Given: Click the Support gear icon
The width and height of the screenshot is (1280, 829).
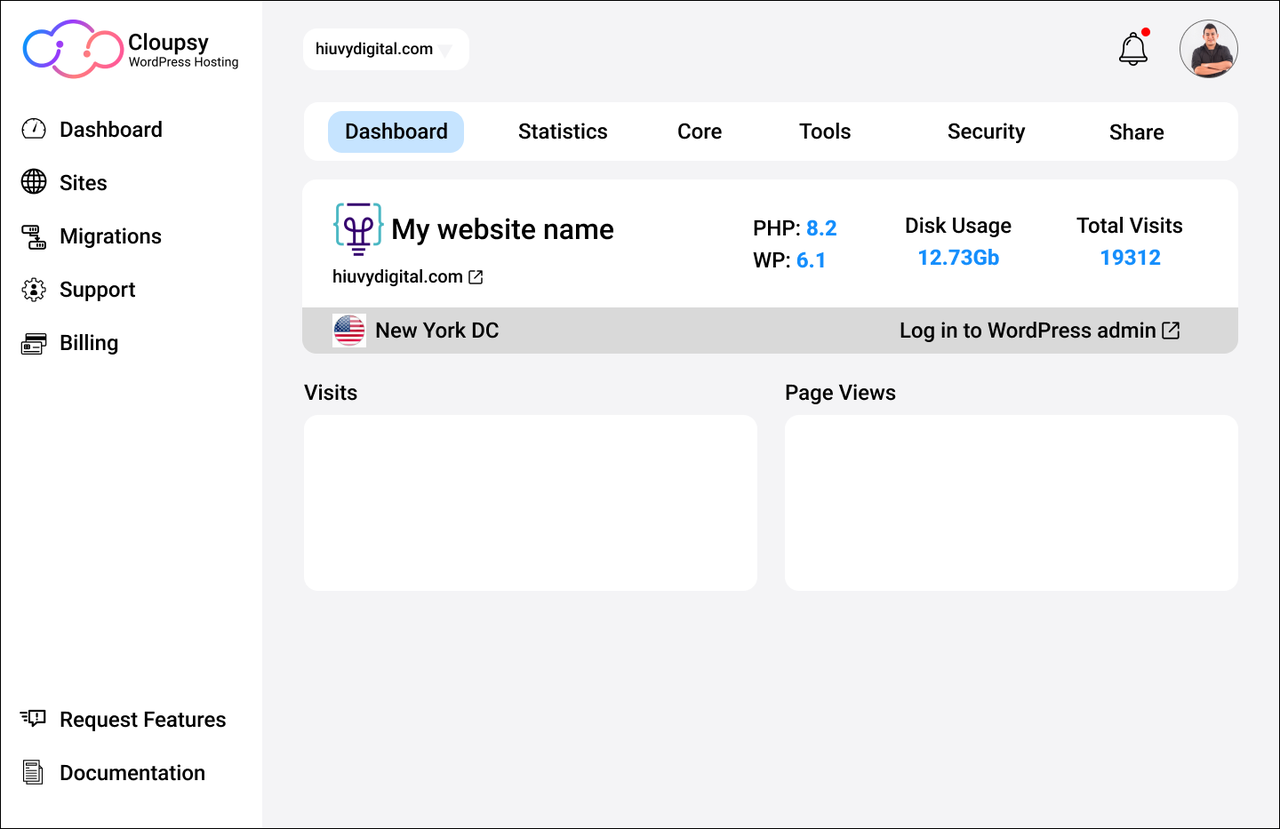Looking at the screenshot, I should 33,289.
